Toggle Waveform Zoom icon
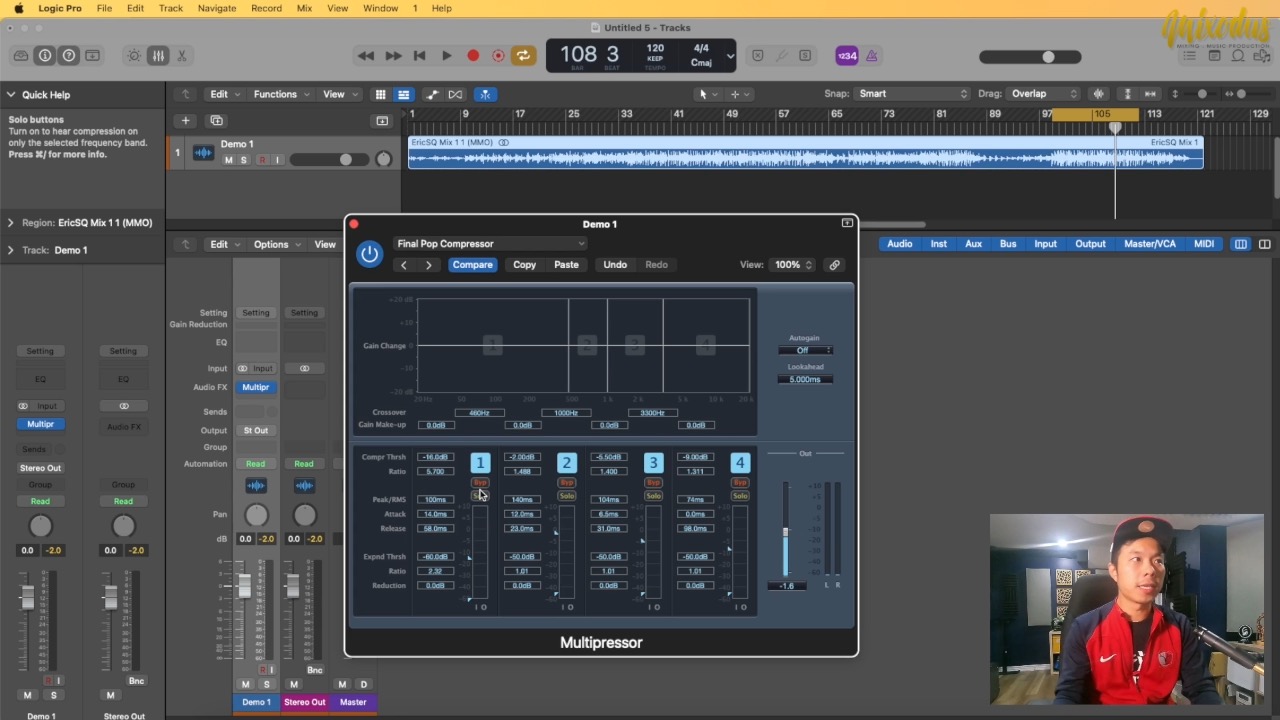The image size is (1280, 720). pos(1100,94)
